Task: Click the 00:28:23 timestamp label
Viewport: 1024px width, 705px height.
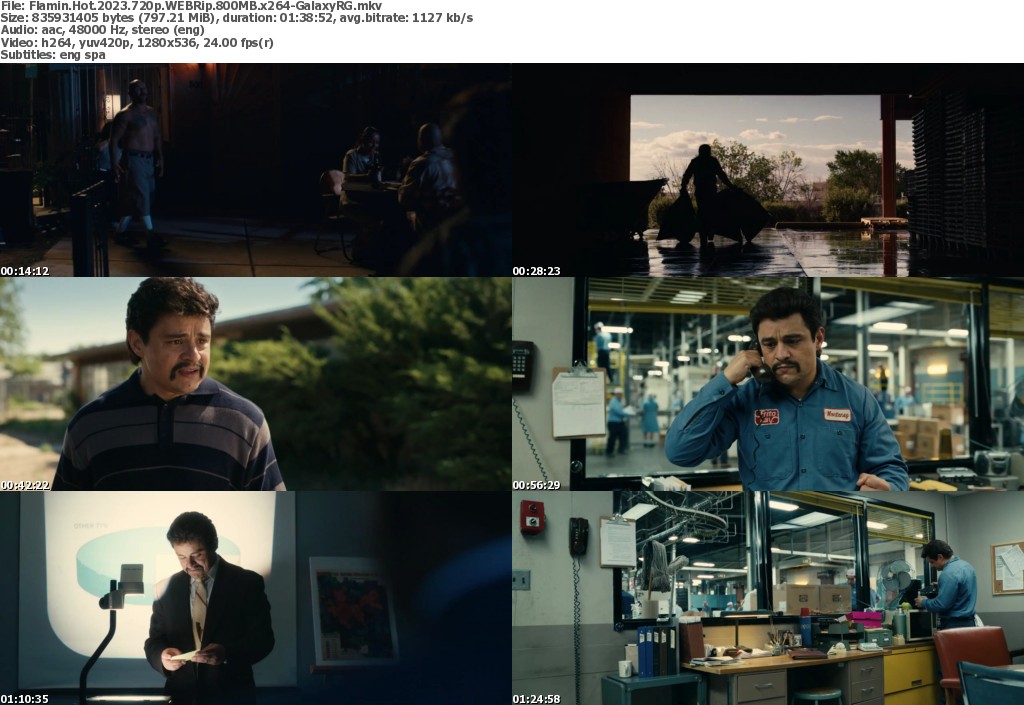Action: 536,271
